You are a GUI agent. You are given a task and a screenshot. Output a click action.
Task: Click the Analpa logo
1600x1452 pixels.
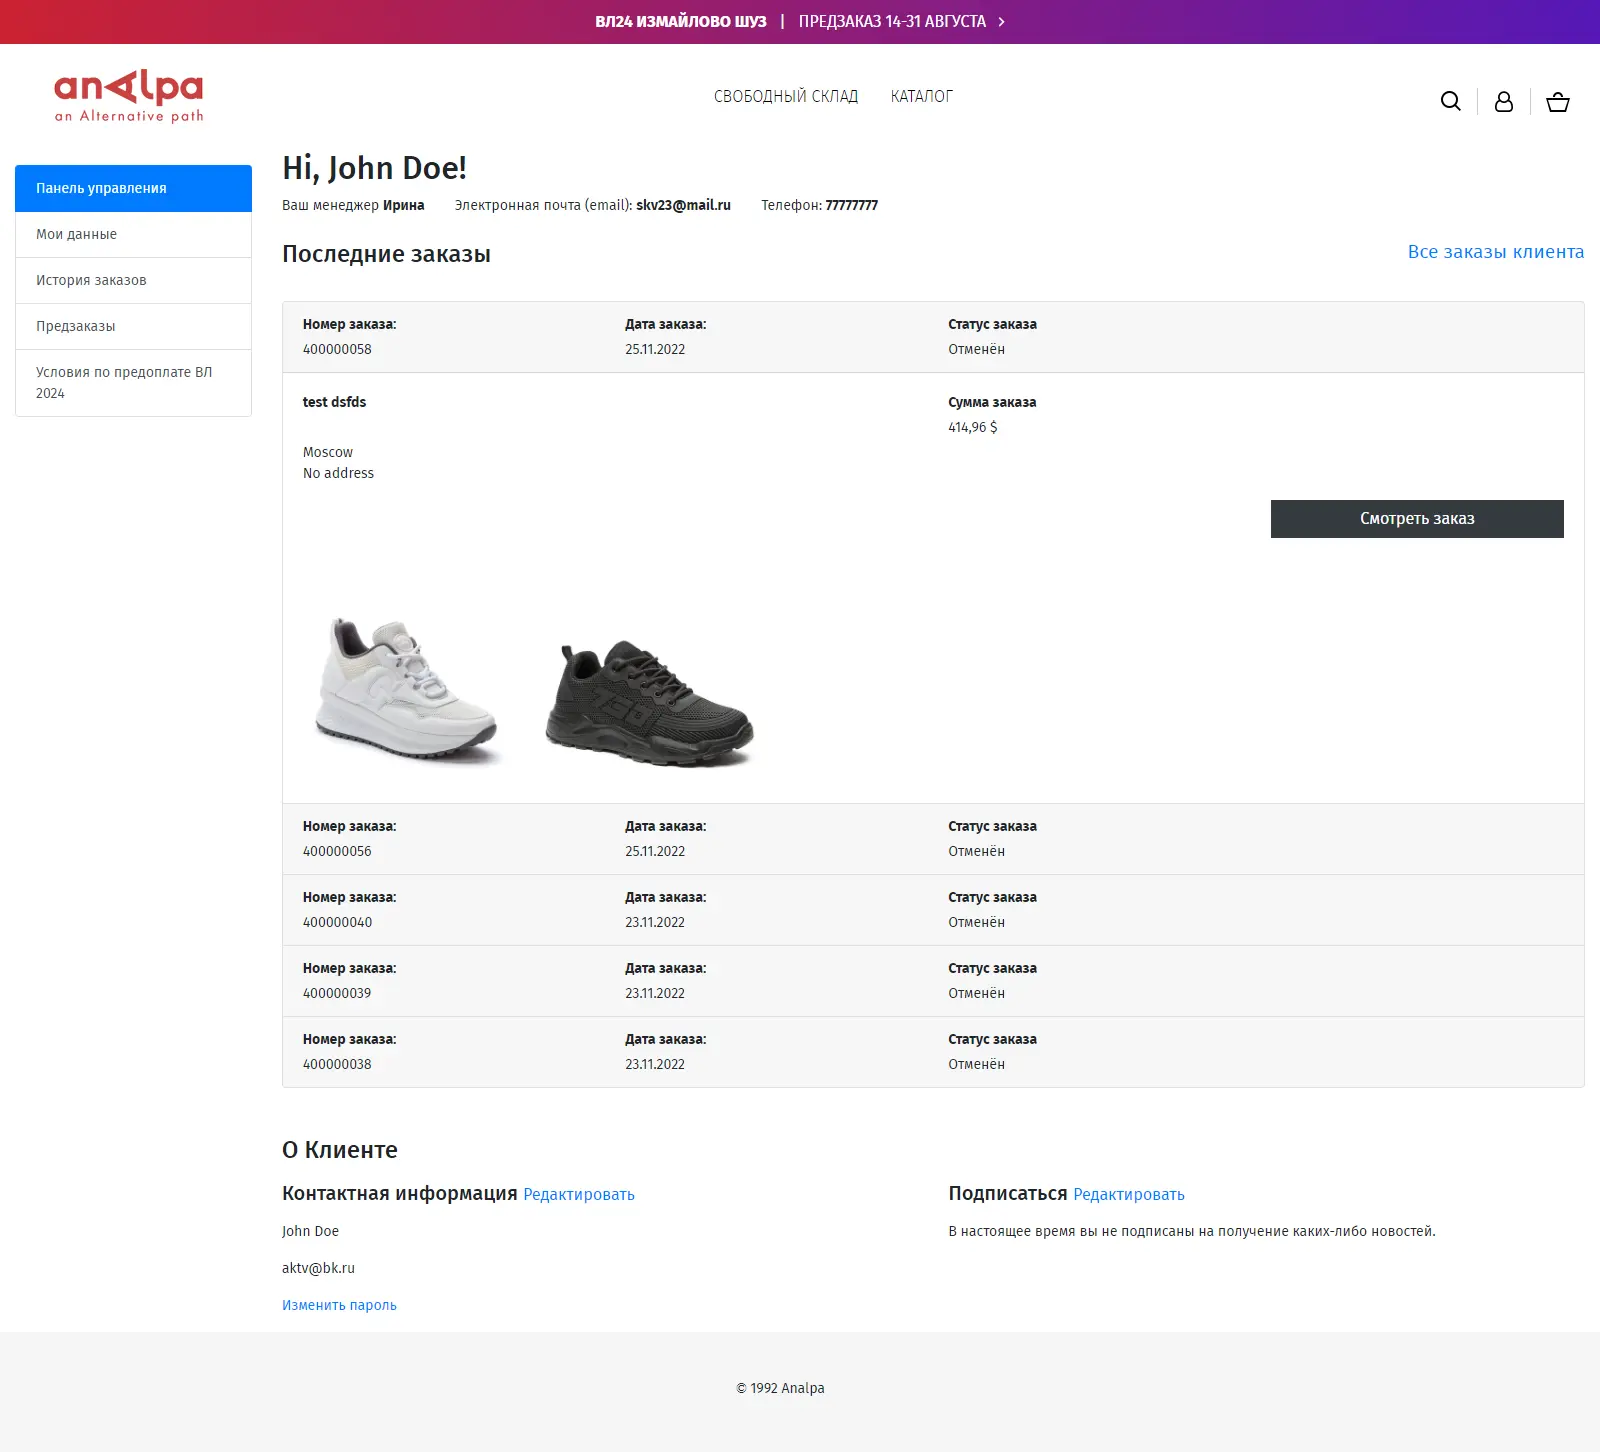tap(129, 96)
